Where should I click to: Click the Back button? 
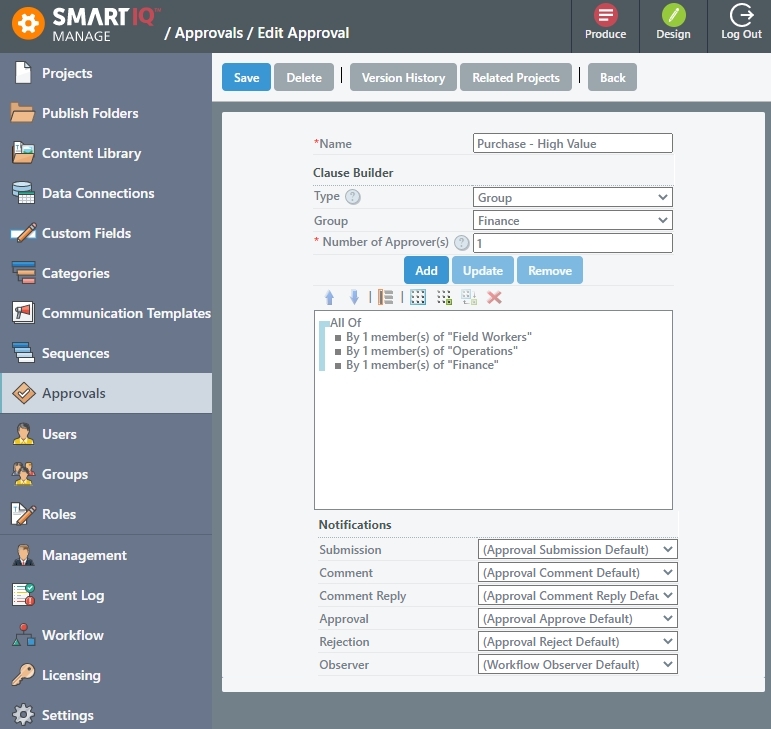(x=612, y=77)
